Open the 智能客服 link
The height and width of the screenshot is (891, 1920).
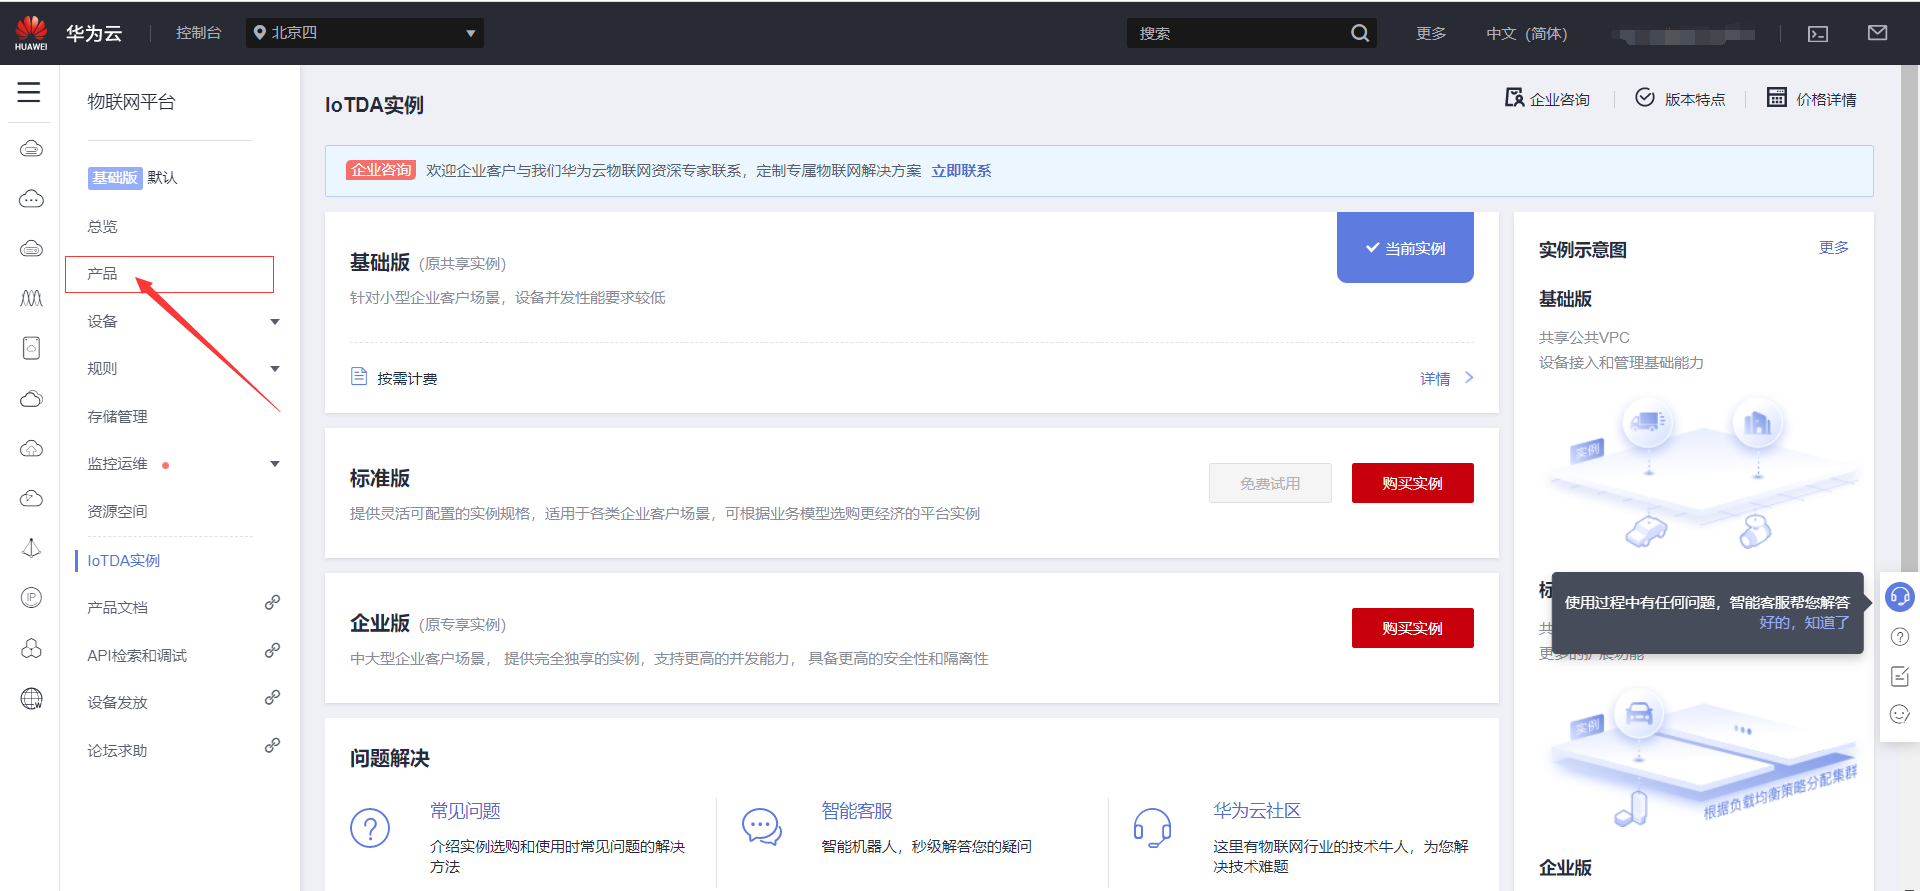pos(857,811)
